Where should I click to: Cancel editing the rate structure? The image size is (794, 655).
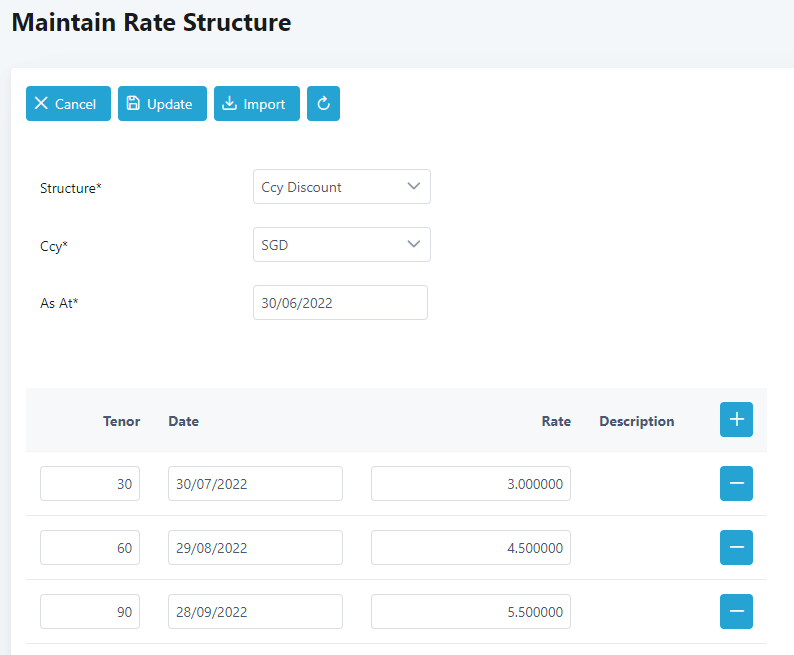click(65, 104)
